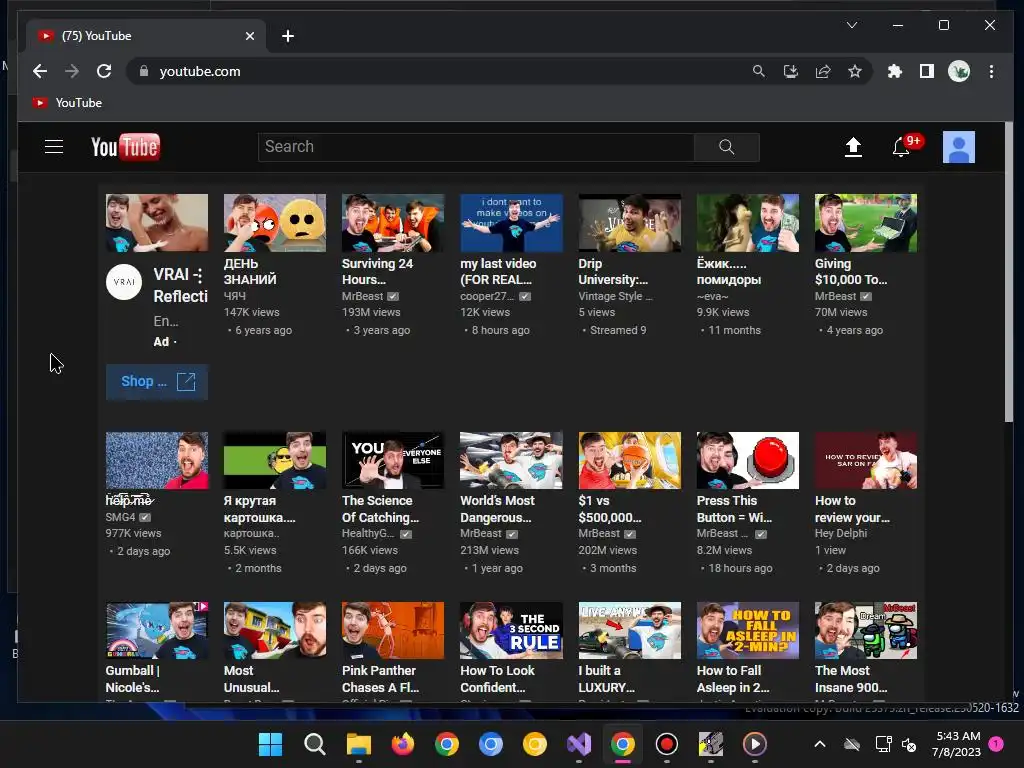The image size is (1024, 768).
Task: Click the Shop button on the ad
Action: [157, 381]
